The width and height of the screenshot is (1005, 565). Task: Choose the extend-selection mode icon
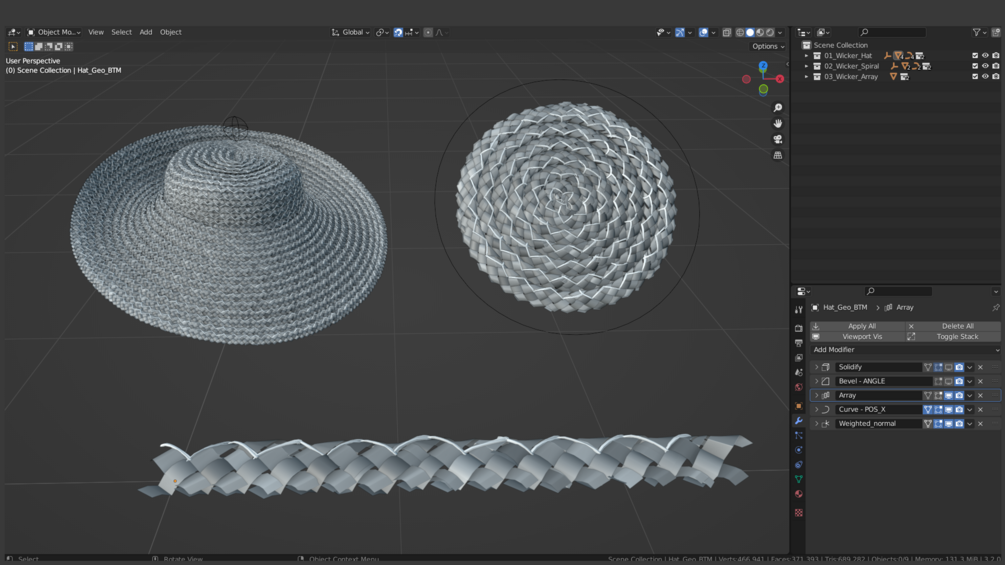38,46
